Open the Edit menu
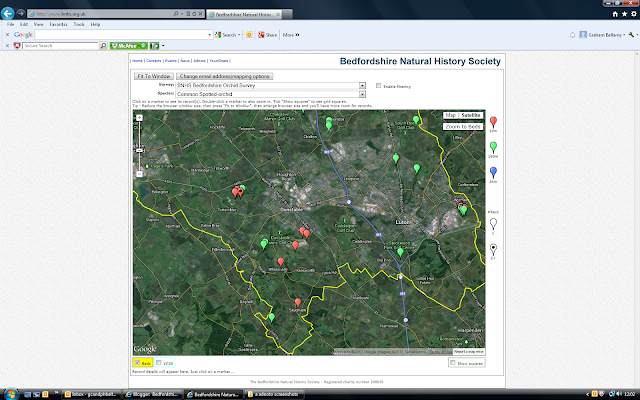640x400 pixels. (24, 24)
